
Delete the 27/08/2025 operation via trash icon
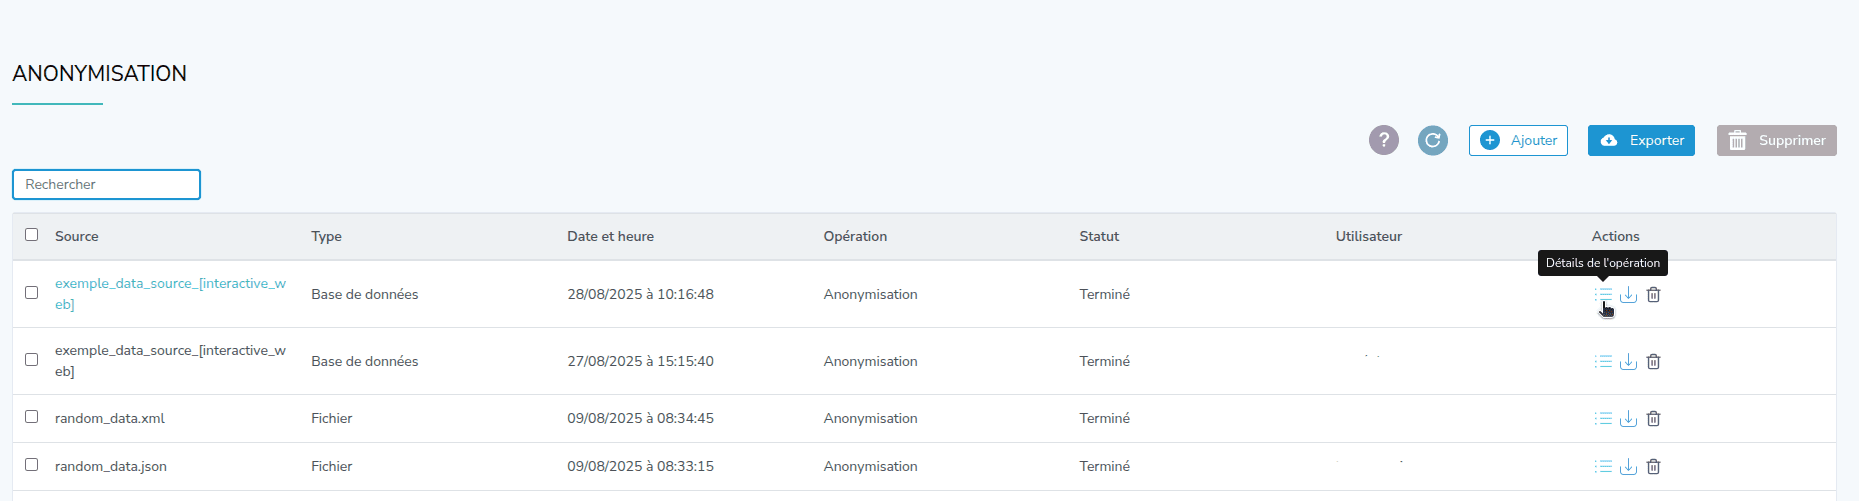click(x=1653, y=362)
